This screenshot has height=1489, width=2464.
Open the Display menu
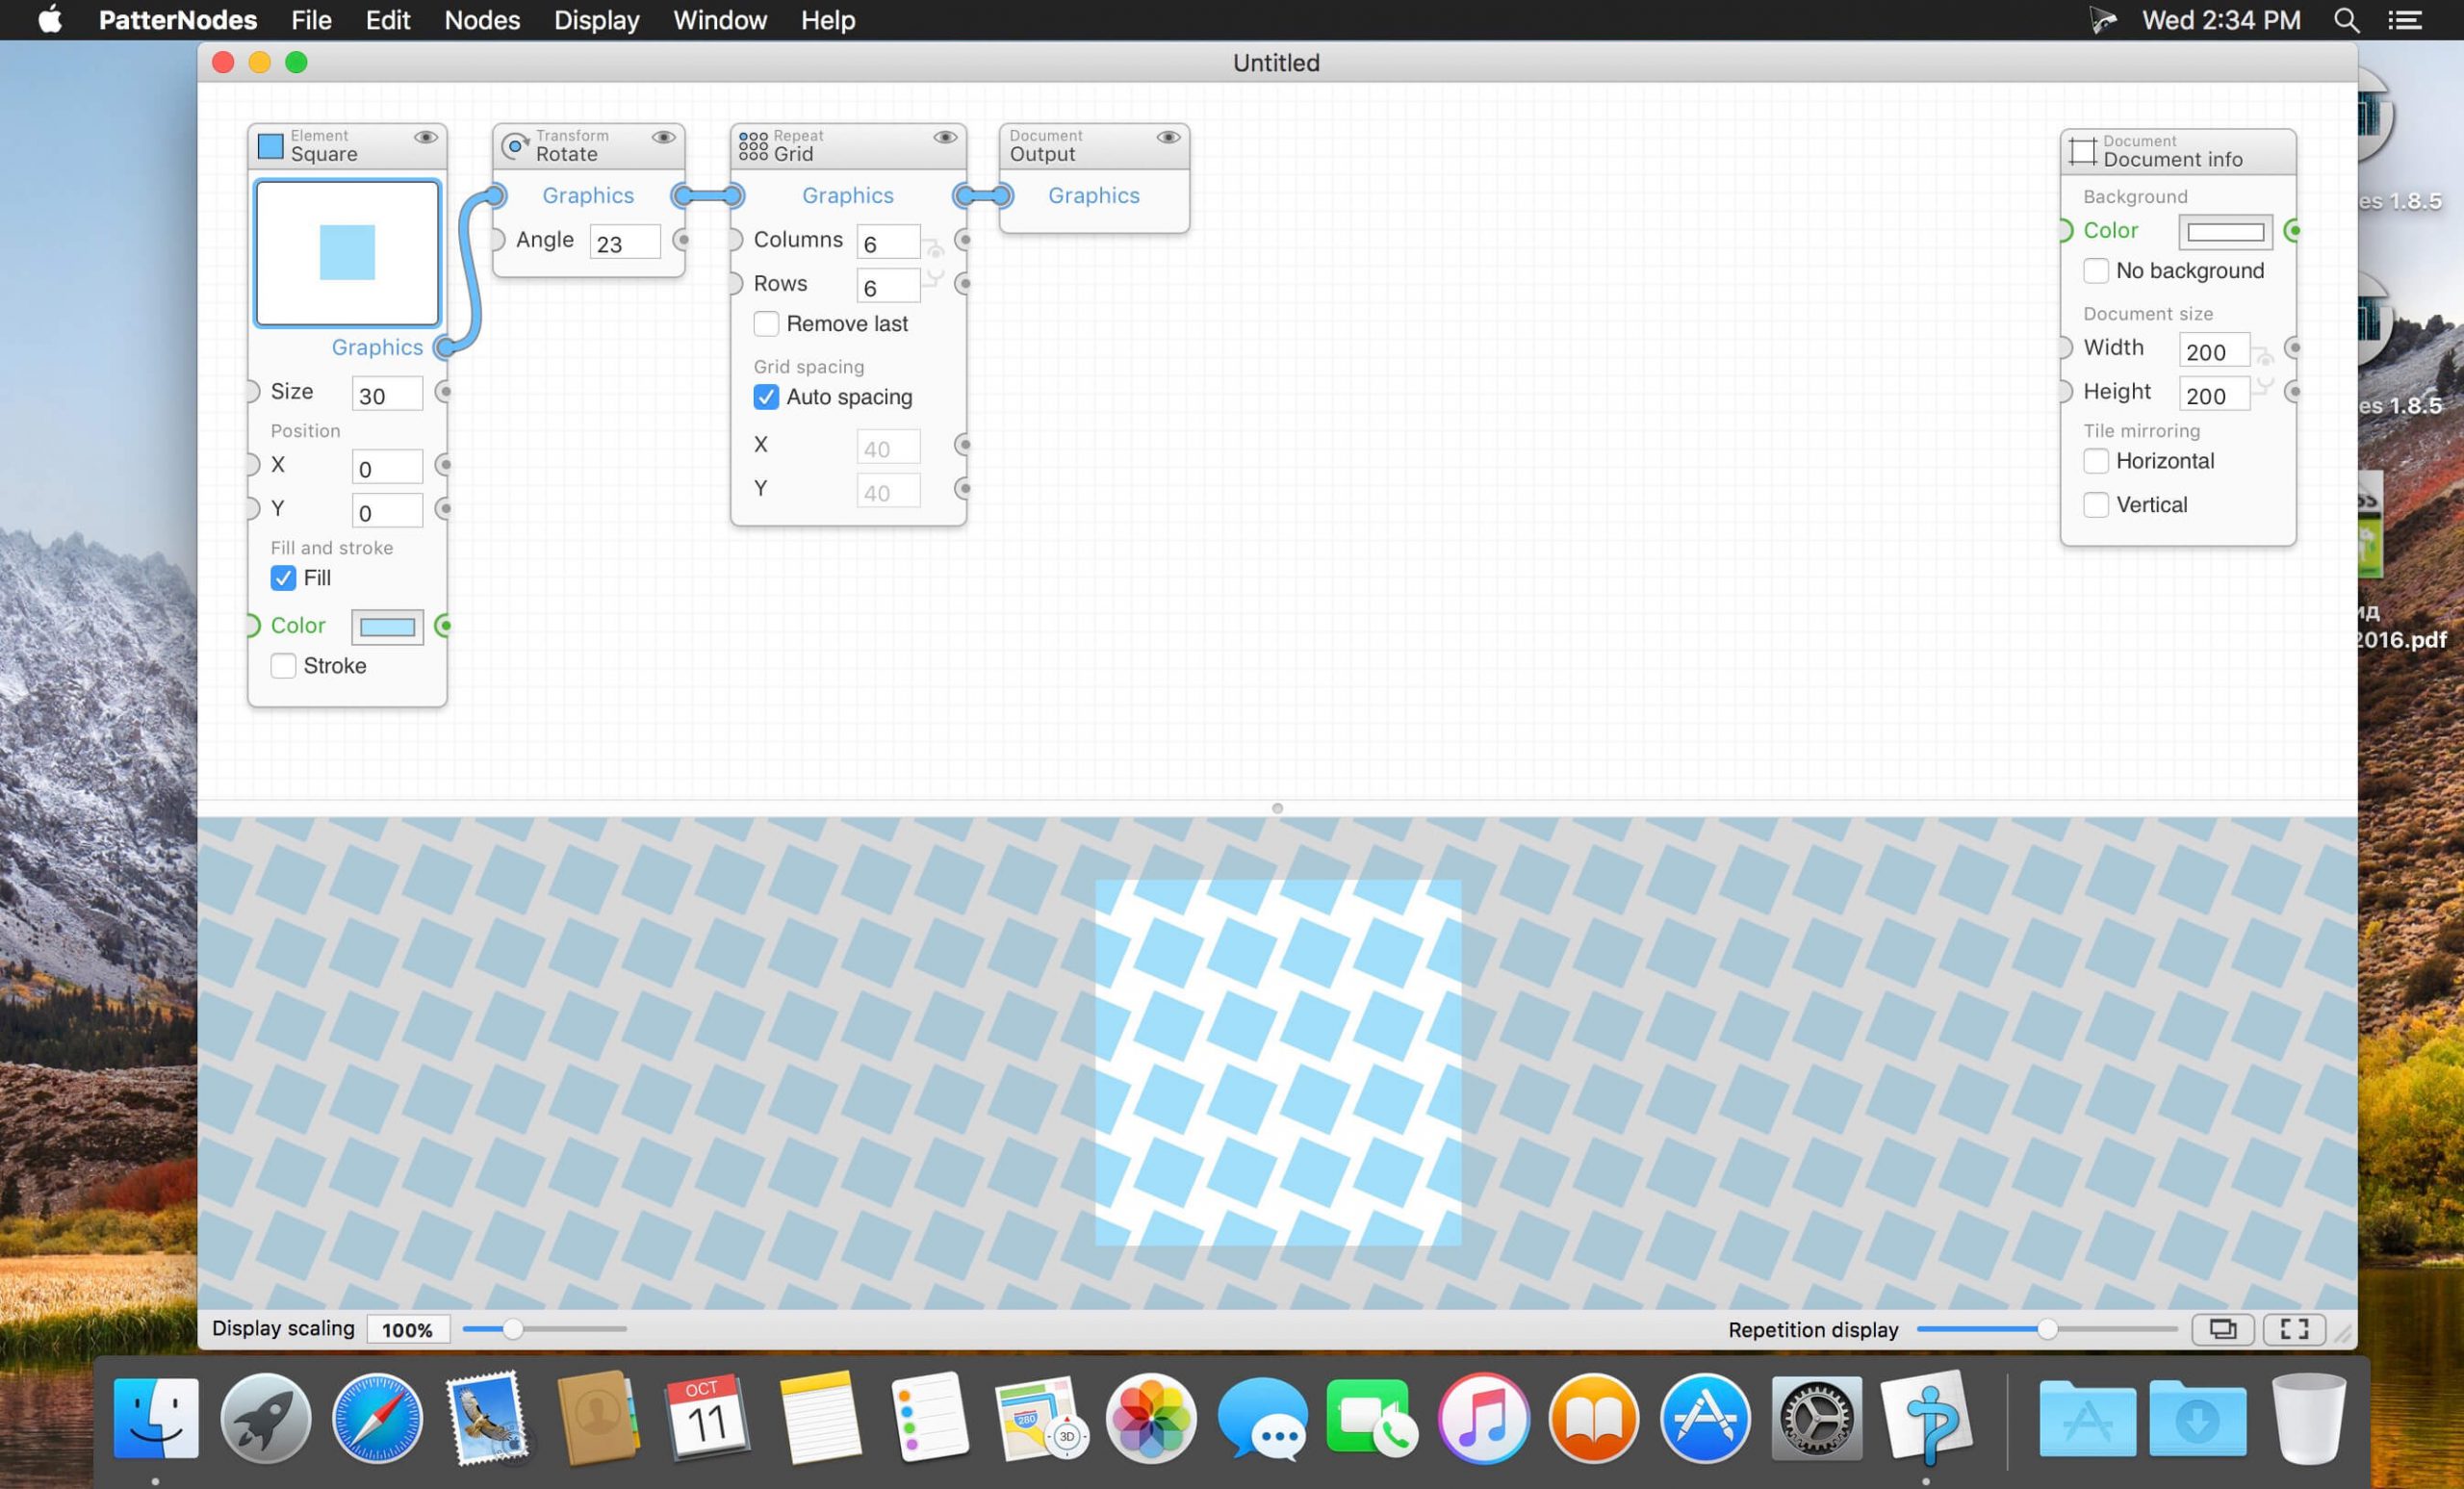tap(595, 20)
